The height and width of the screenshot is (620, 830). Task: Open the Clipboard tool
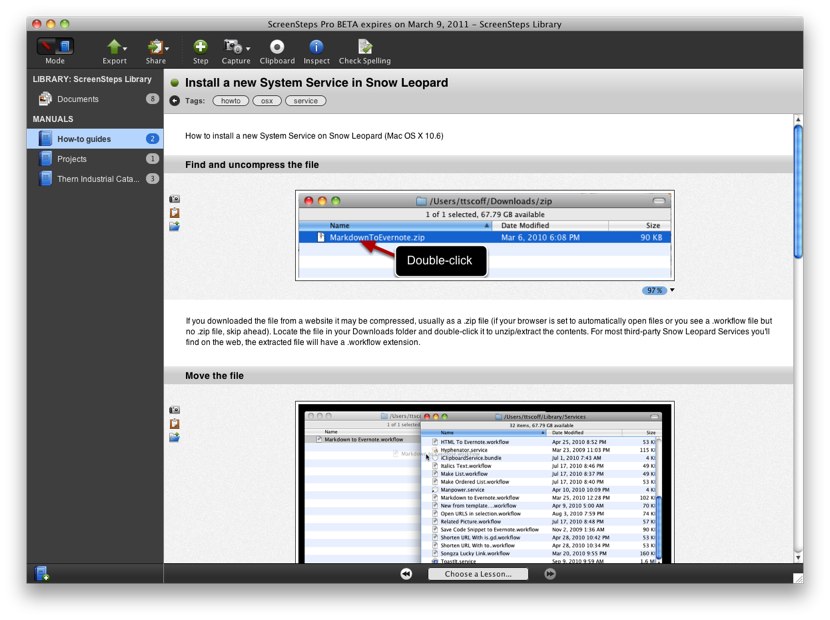click(277, 46)
